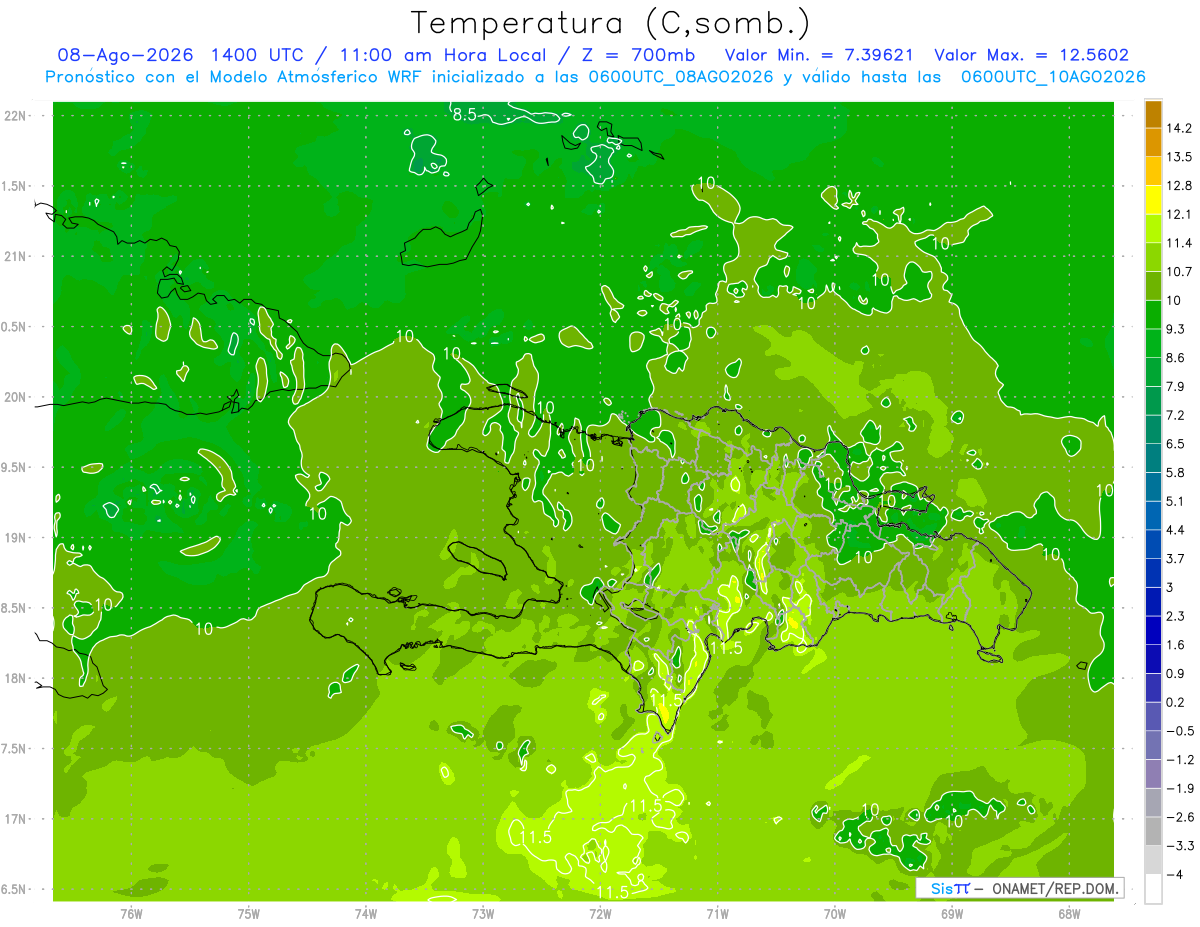
Task: Click the SisPi ONAMET/REP.DOM. logo box
Action: (1019, 888)
